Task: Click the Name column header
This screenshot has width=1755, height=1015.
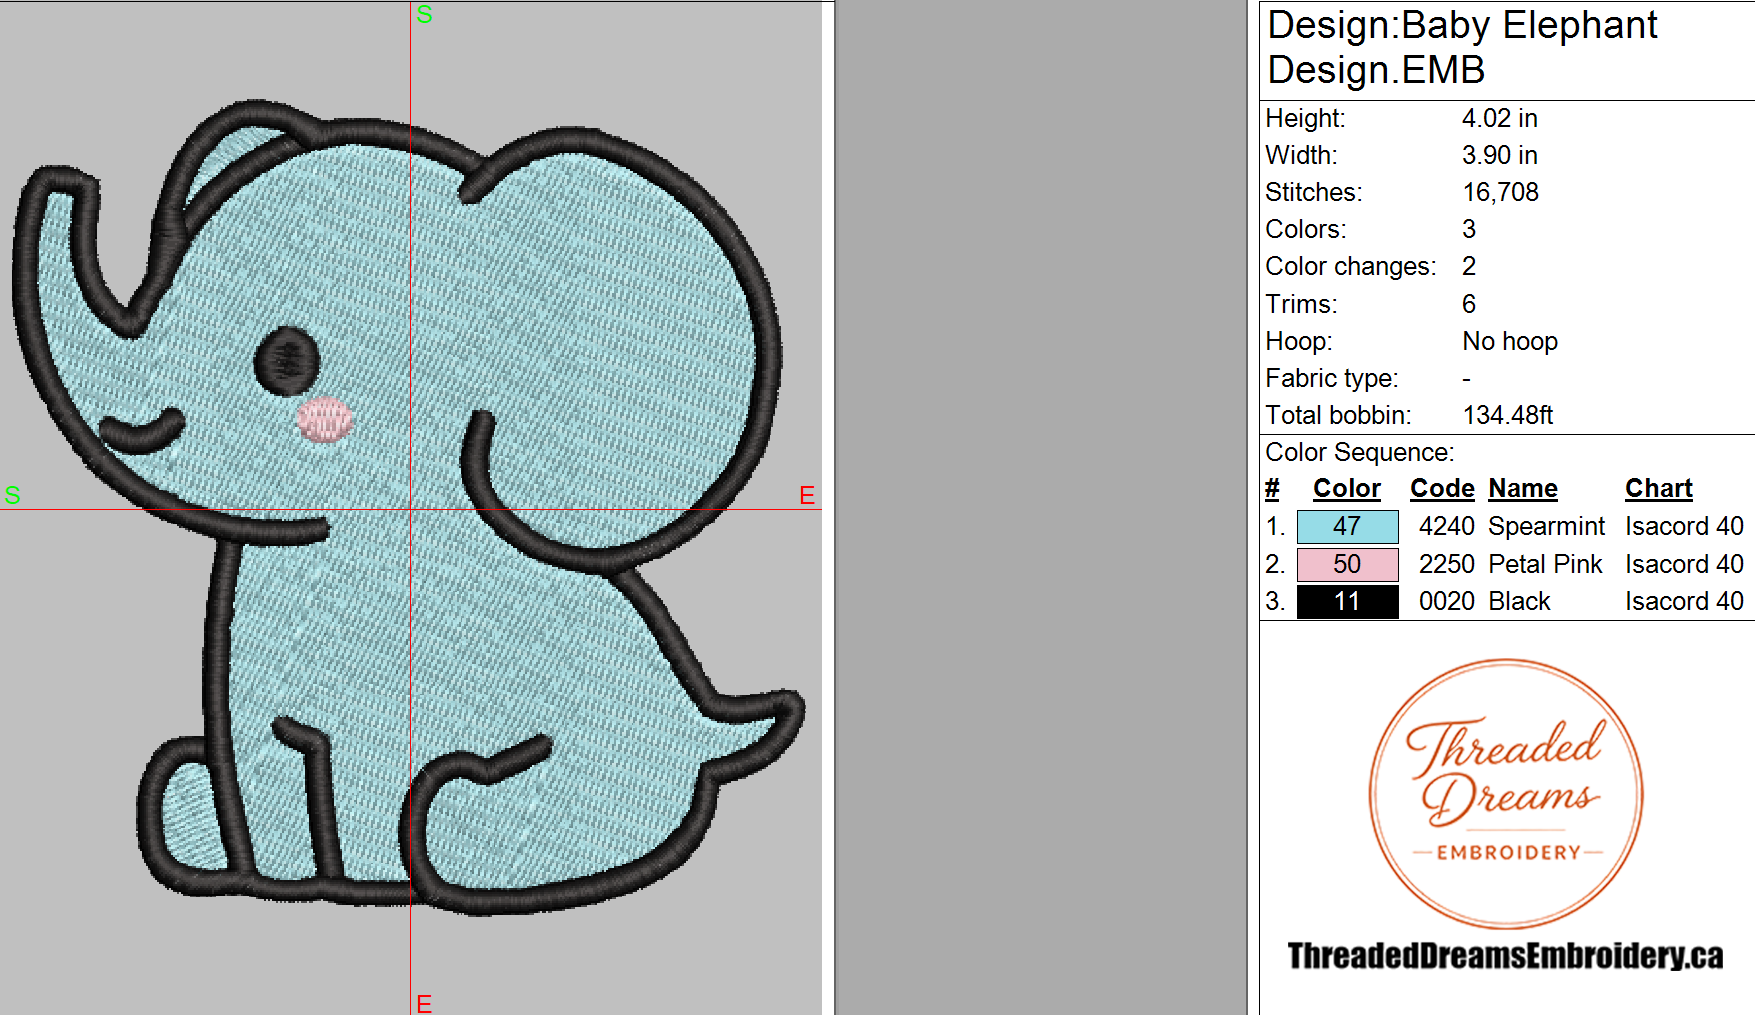Action: click(1523, 488)
